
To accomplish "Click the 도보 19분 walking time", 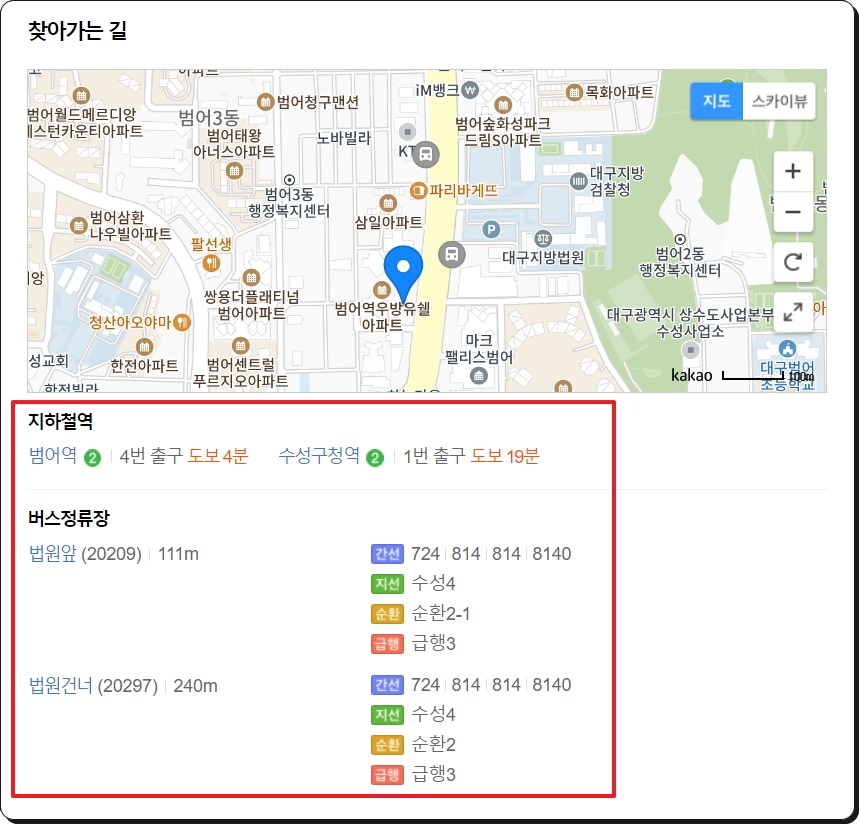I will pyautogui.click(x=505, y=456).
